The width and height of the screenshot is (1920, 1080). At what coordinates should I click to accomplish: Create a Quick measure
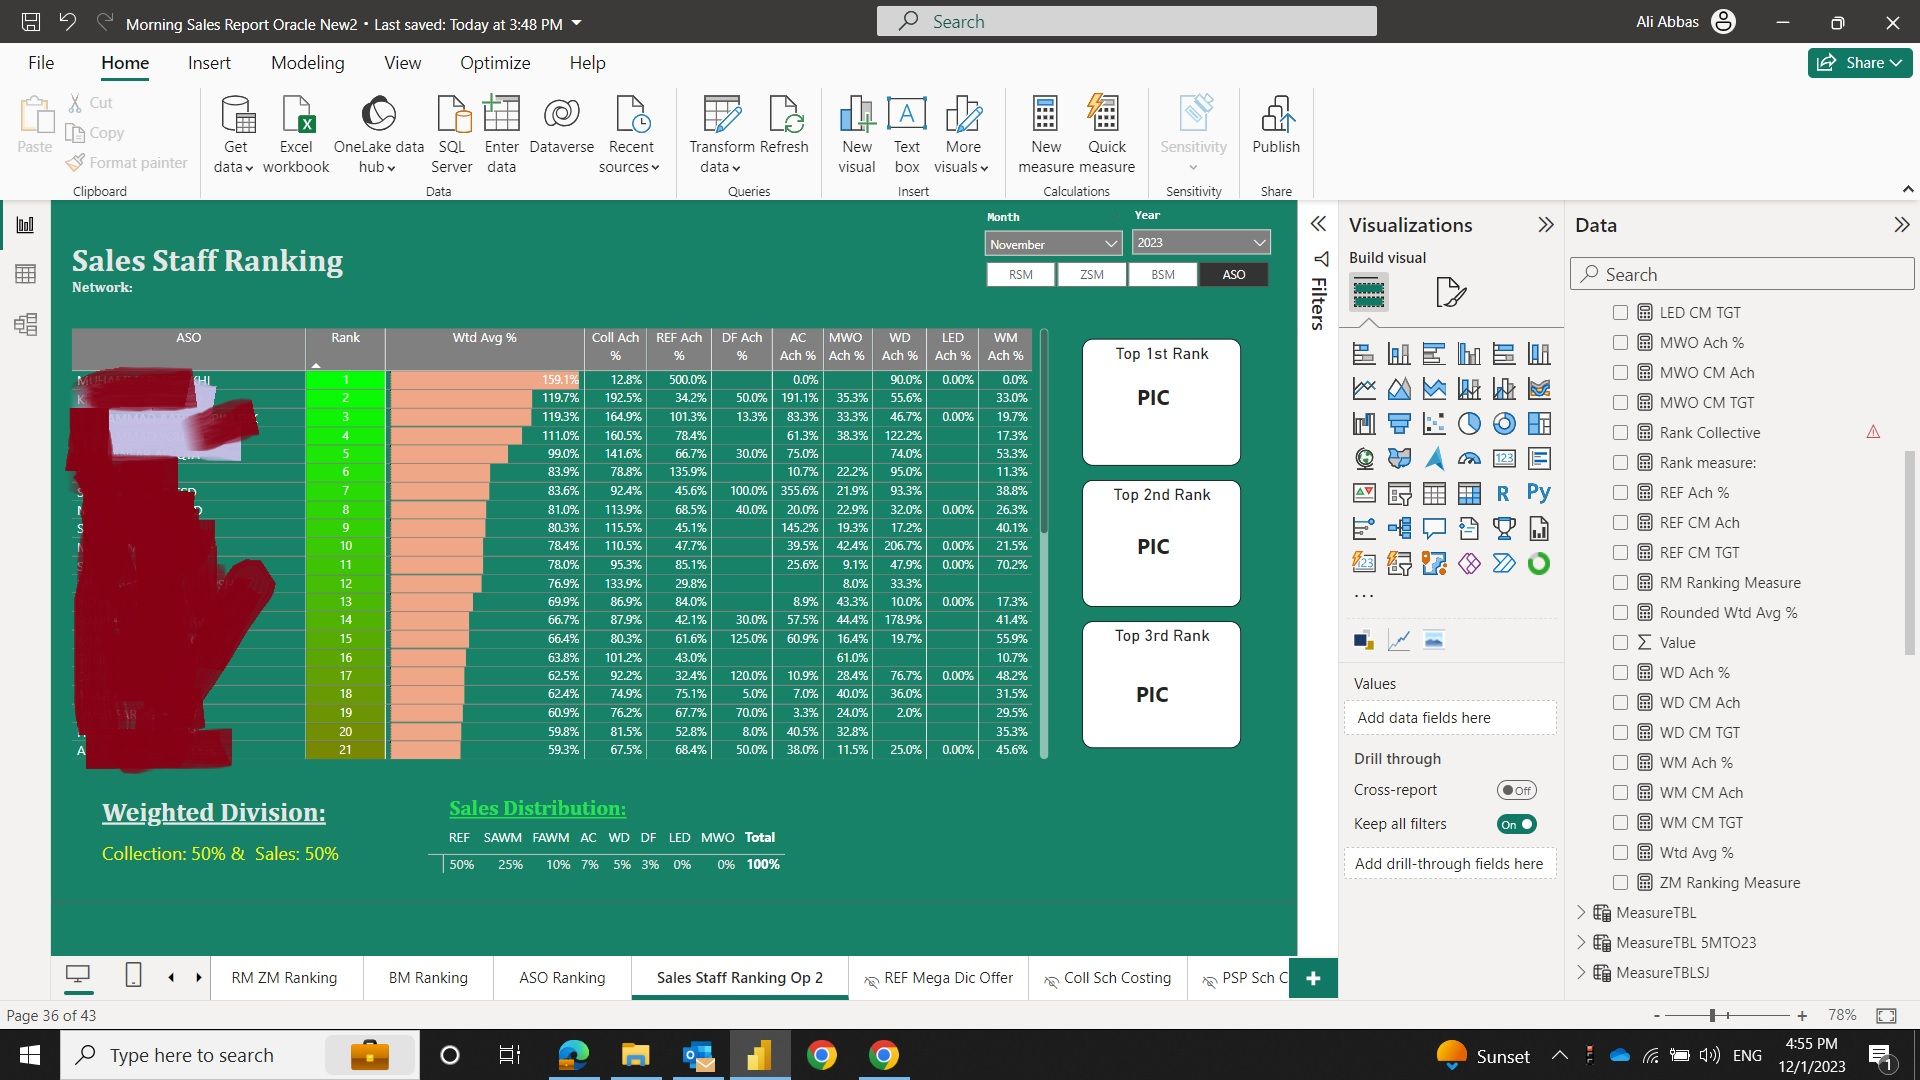coord(1106,134)
